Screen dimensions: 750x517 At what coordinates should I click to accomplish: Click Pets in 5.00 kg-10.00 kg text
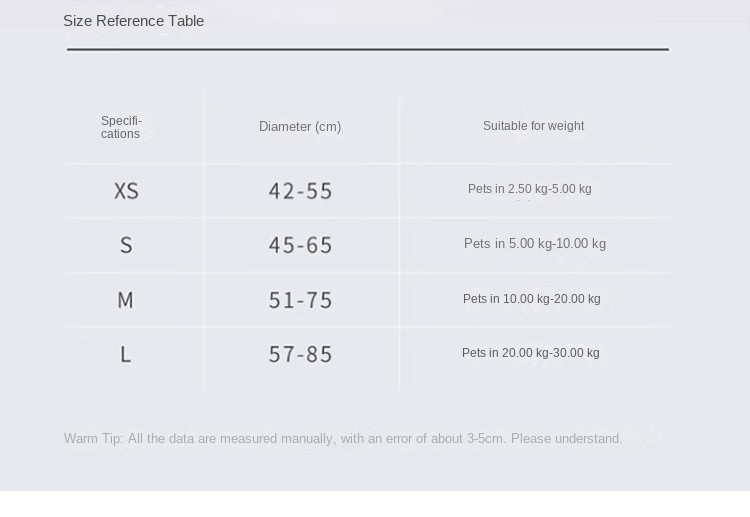(535, 243)
